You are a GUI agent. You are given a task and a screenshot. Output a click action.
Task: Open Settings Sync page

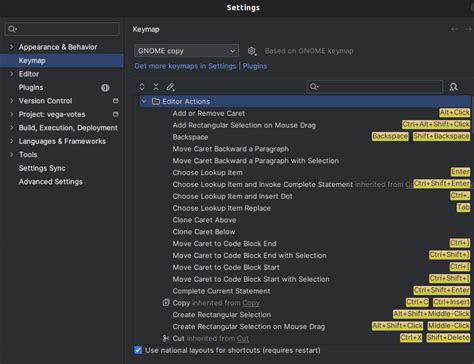coord(42,168)
